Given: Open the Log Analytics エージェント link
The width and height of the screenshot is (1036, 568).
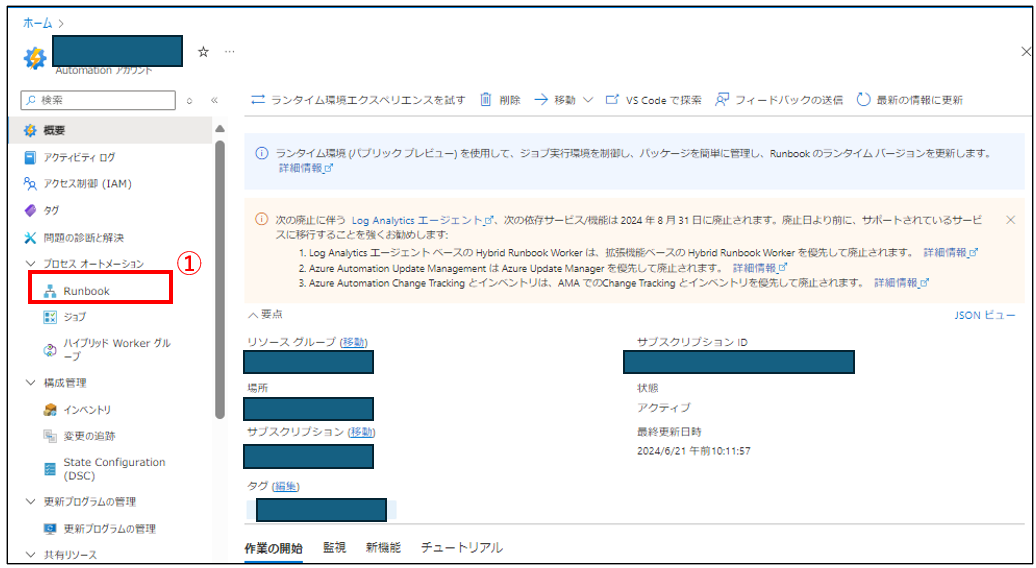Looking at the screenshot, I should point(422,220).
